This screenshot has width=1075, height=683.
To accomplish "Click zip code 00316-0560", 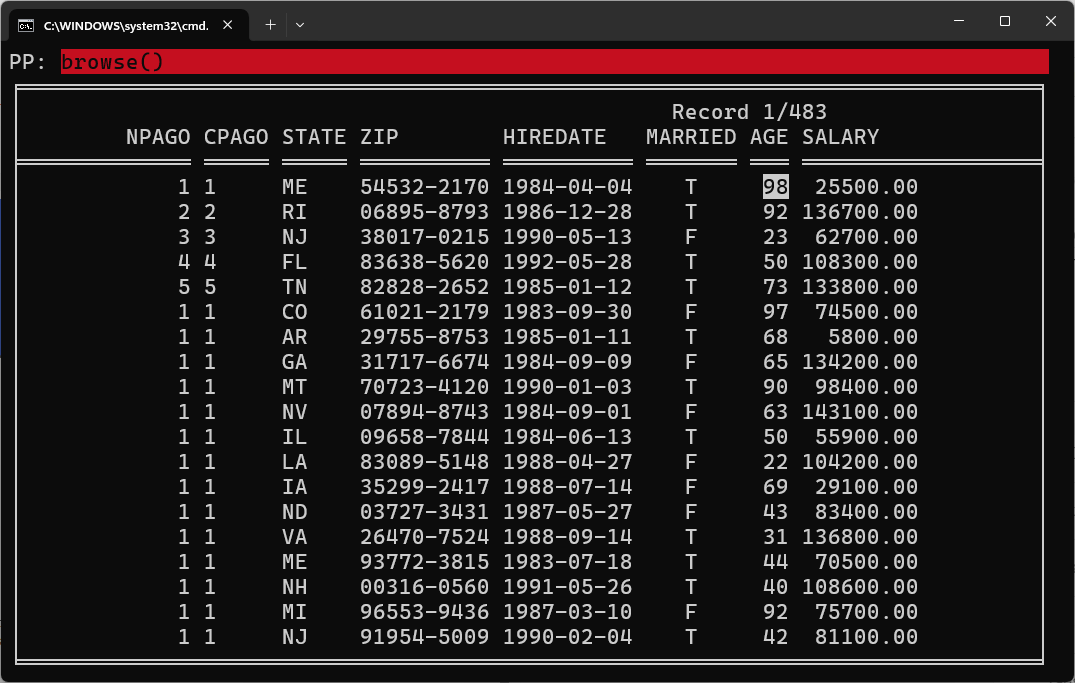I will coord(424,587).
